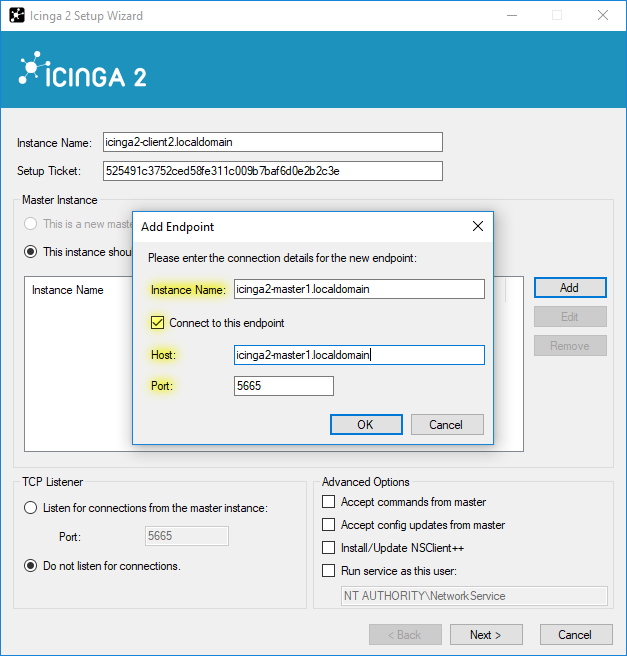627x656 pixels.
Task: Click the < Back button
Action: (405, 635)
